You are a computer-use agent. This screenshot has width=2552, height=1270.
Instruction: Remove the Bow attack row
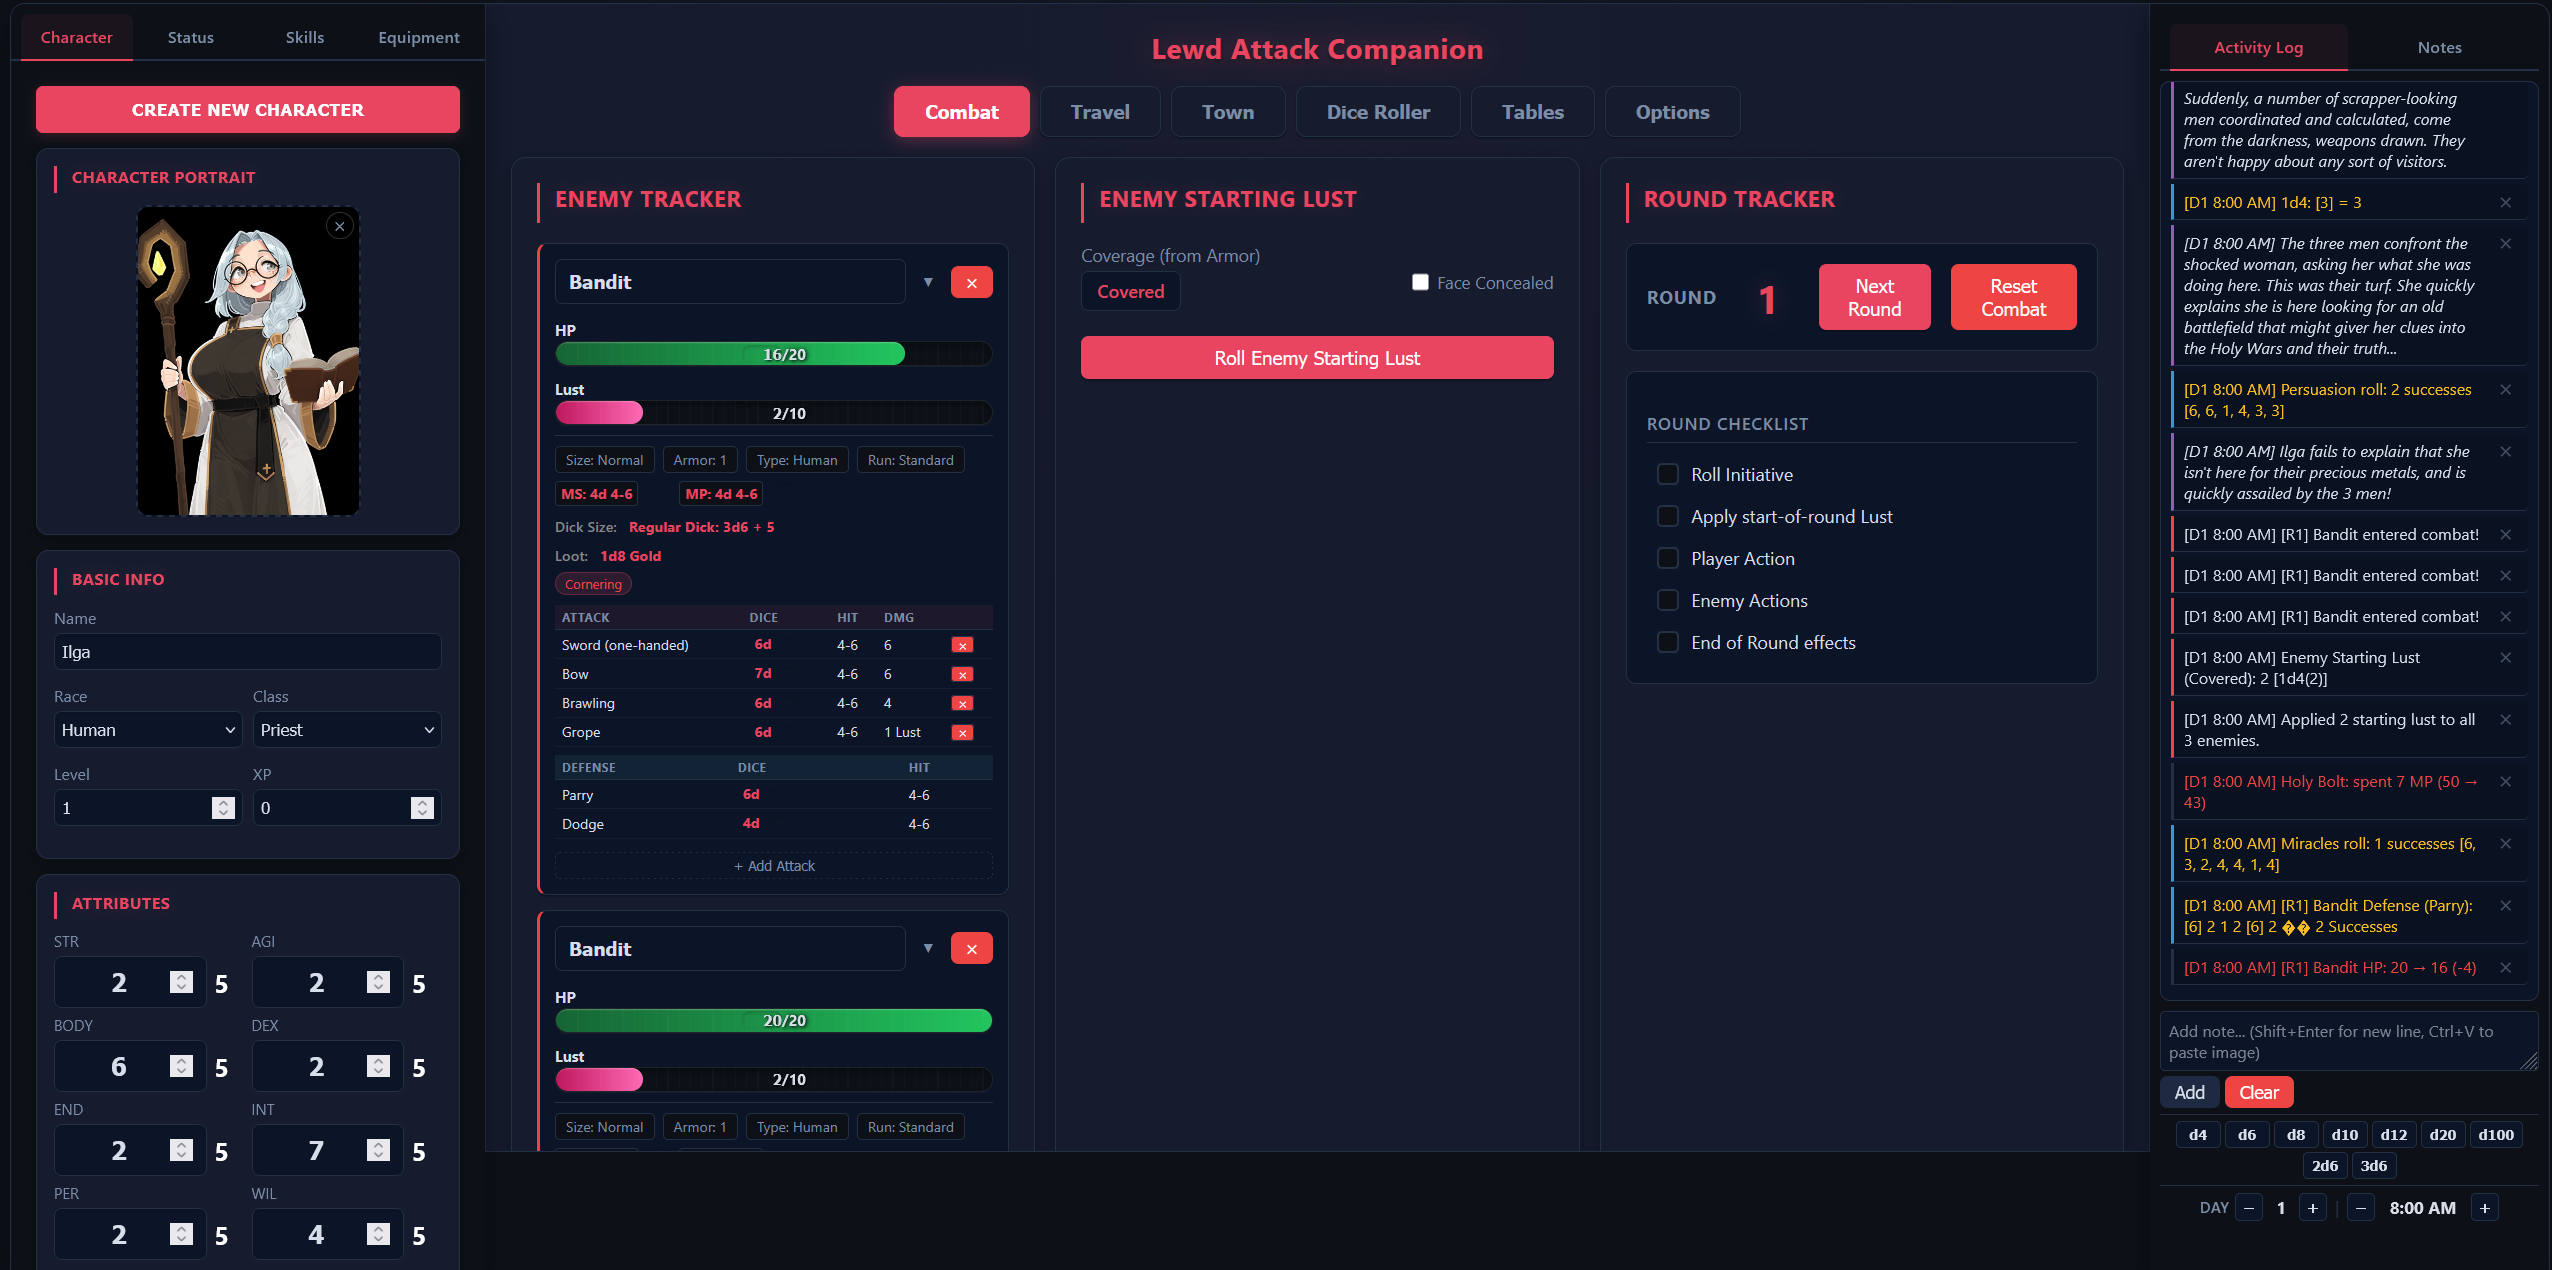pyautogui.click(x=962, y=675)
